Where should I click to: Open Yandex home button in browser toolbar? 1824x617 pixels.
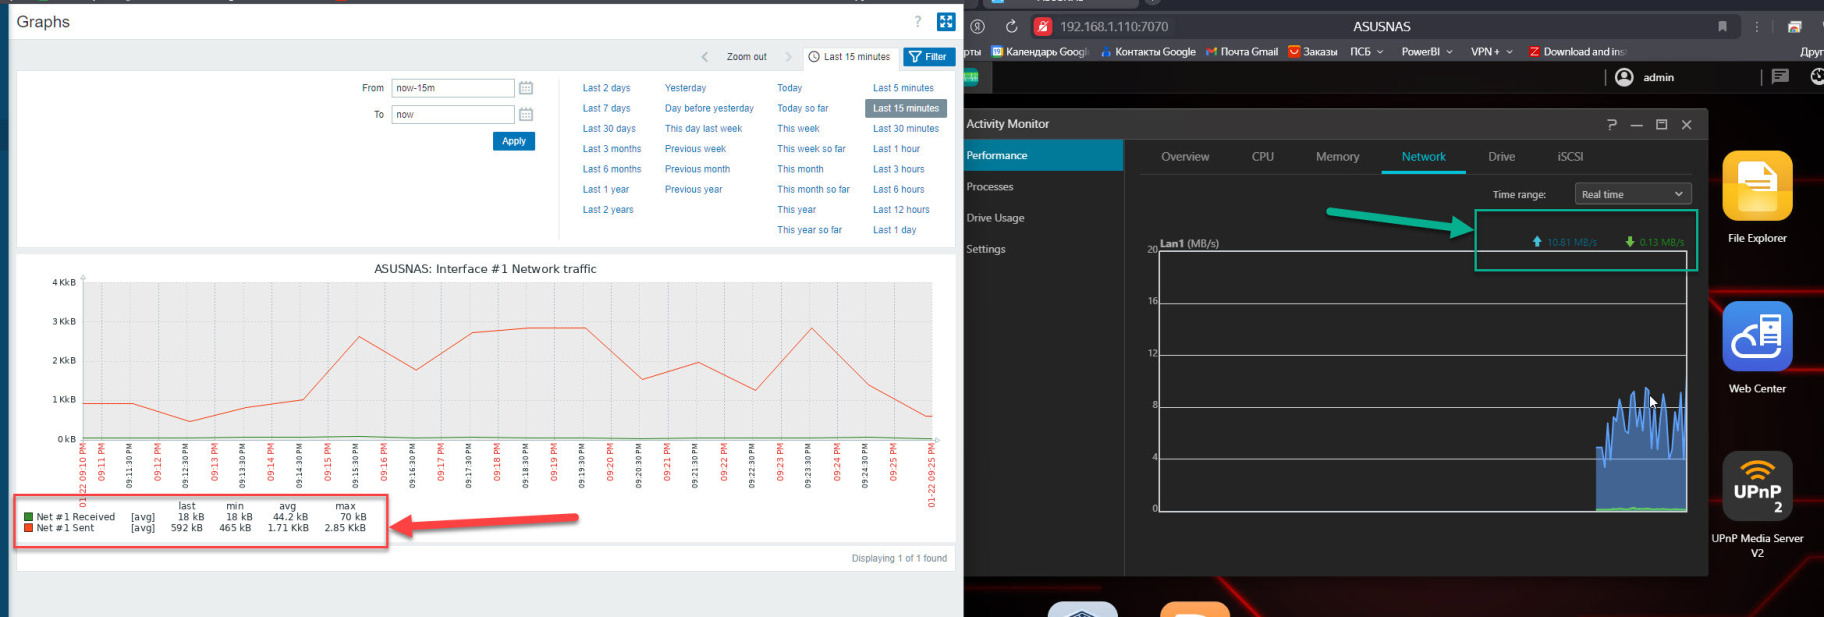978,27
